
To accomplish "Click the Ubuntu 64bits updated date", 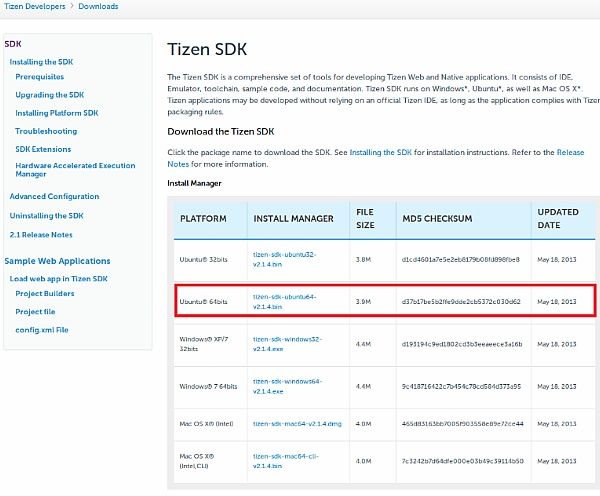I will [x=557, y=302].
